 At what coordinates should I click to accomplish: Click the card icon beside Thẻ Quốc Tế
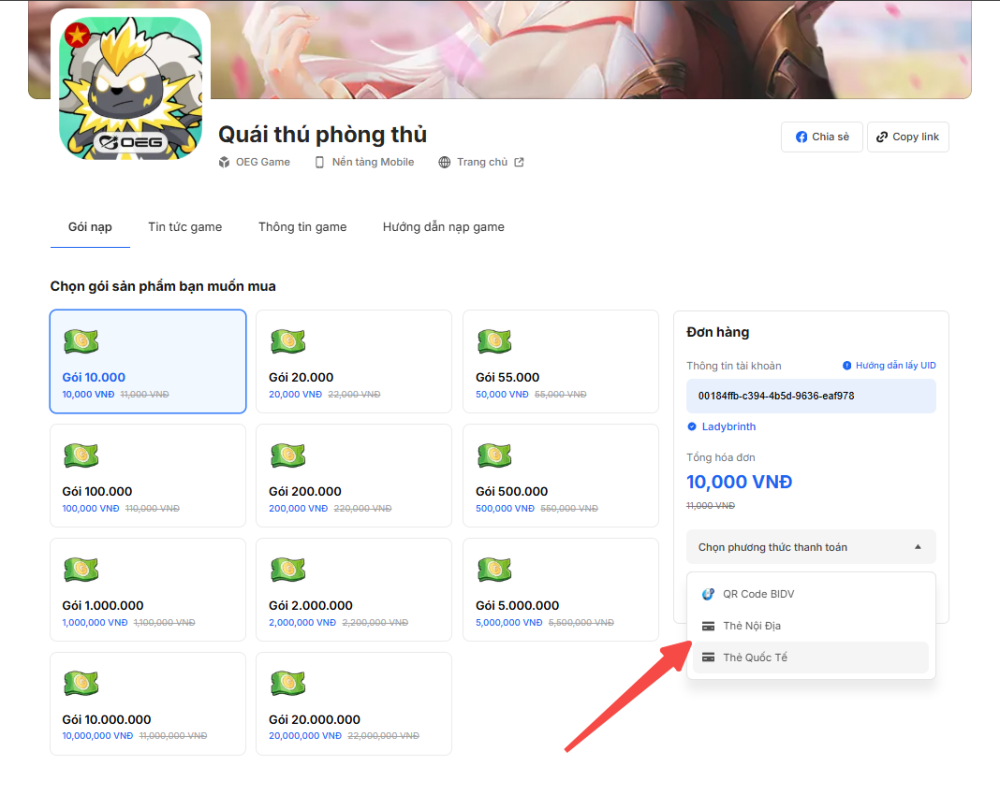point(709,657)
